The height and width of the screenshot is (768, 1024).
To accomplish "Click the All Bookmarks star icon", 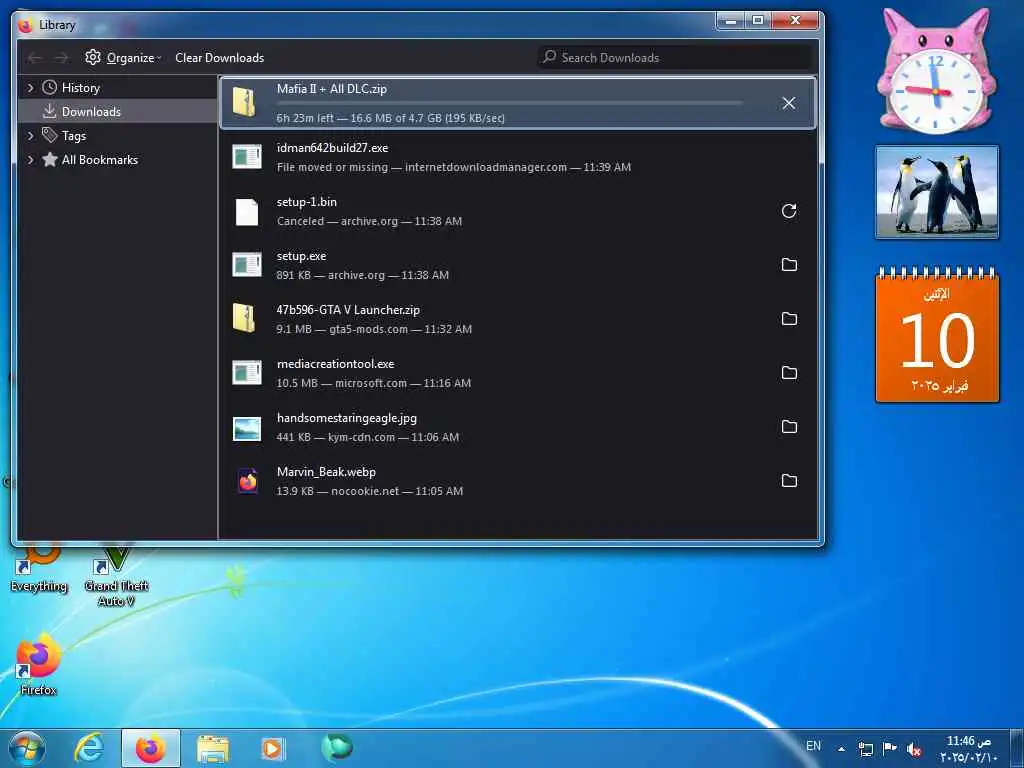I will coord(50,159).
